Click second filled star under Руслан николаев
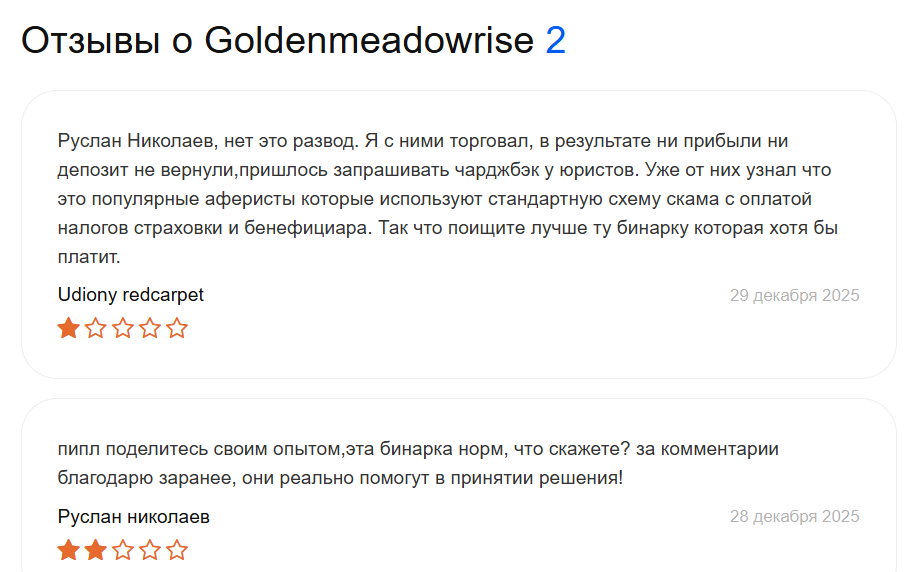Image resolution: width=912 pixels, height=572 pixels. (96, 550)
